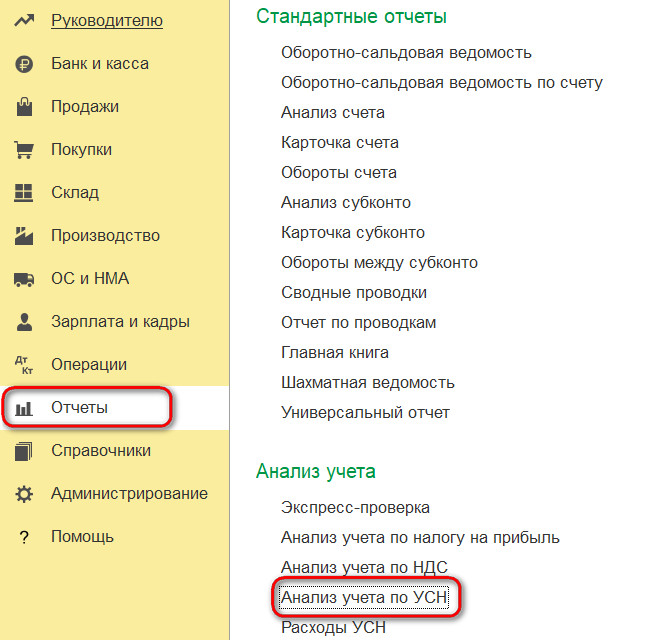The image size is (649, 640).
Task: Open the ОС и НМА section
Action: point(90,279)
